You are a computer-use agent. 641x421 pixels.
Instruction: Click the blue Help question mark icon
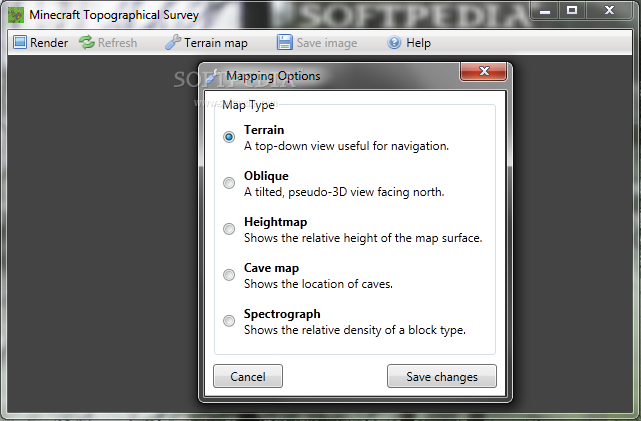coord(394,43)
